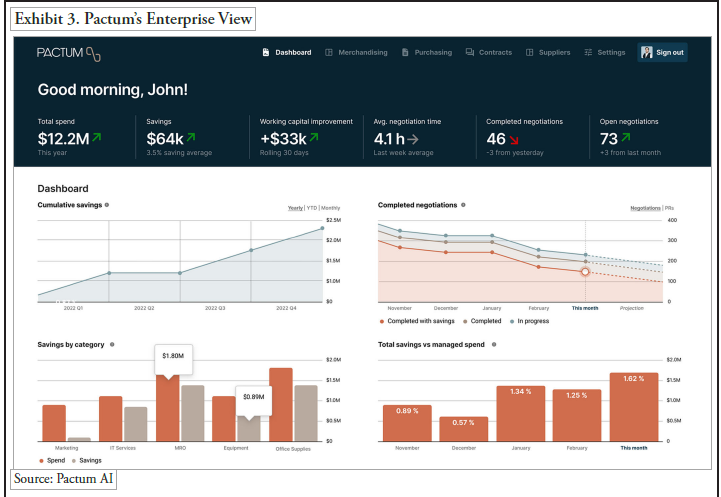Click the Suppliers table icon
This screenshot has height=497, width=721.
(x=529, y=52)
